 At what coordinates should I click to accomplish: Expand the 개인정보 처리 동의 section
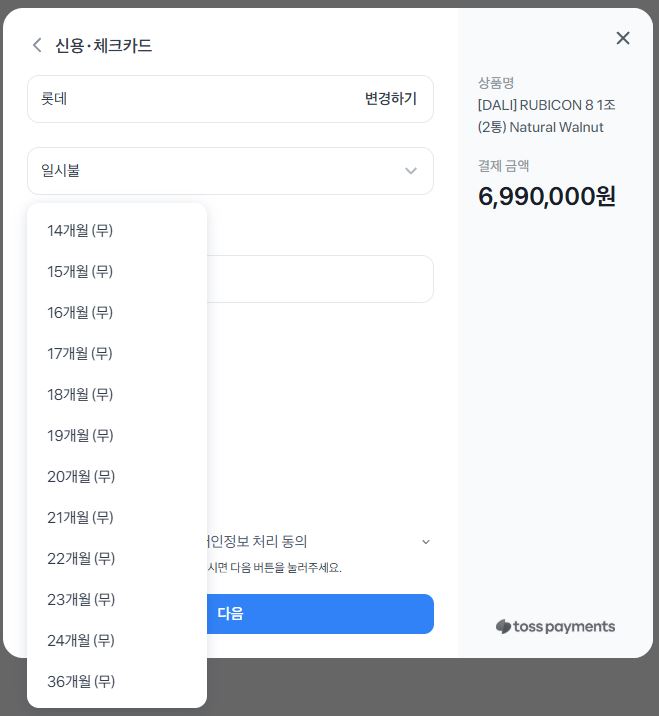425,542
